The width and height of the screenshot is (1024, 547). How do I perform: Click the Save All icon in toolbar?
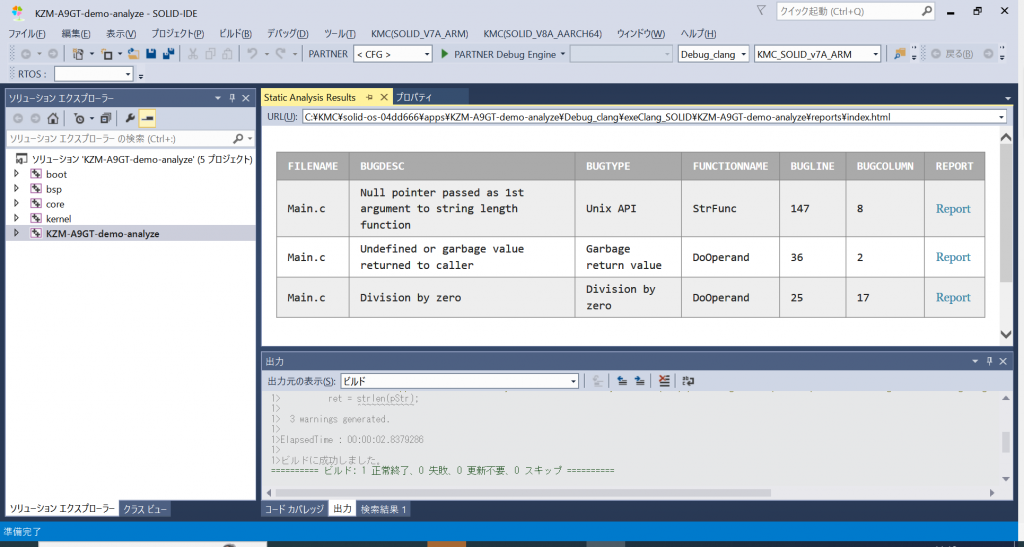[168, 53]
